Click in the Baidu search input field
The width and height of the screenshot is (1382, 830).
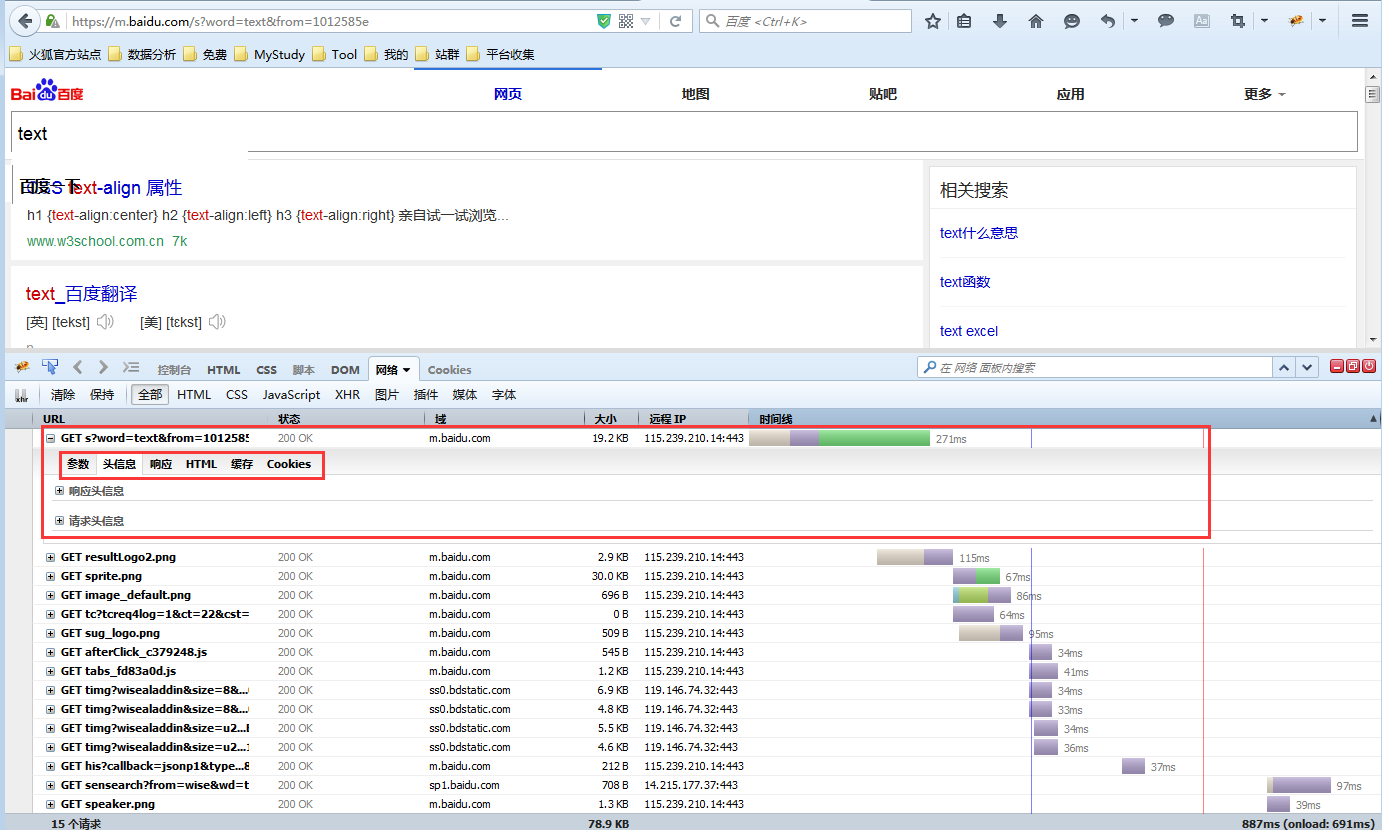pos(684,132)
